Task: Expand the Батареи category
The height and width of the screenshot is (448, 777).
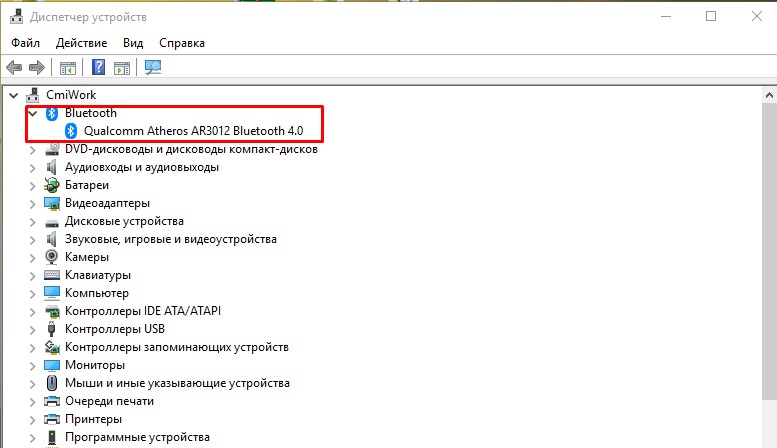Action: click(x=33, y=186)
